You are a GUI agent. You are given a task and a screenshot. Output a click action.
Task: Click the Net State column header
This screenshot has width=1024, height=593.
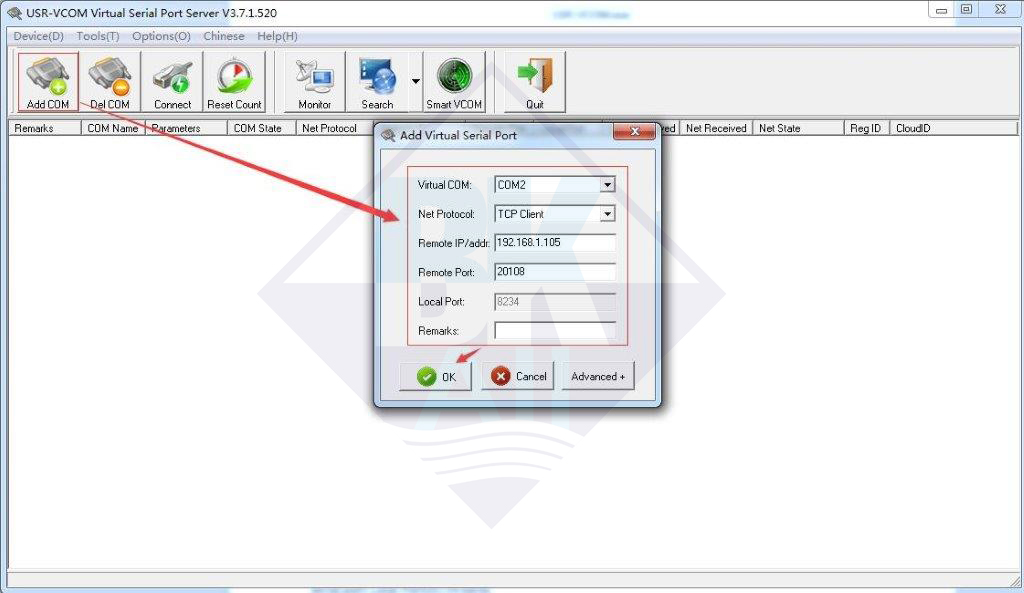coord(798,128)
